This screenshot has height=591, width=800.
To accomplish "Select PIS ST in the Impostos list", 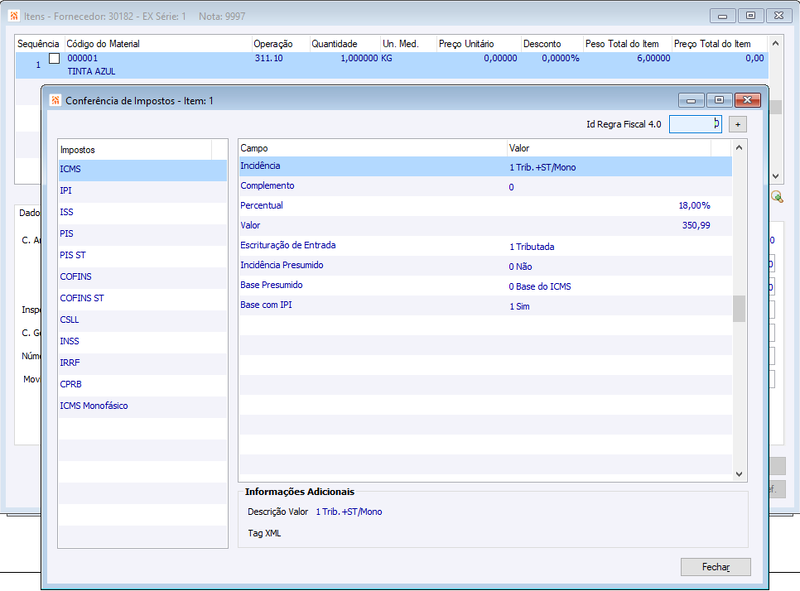I will [143, 255].
